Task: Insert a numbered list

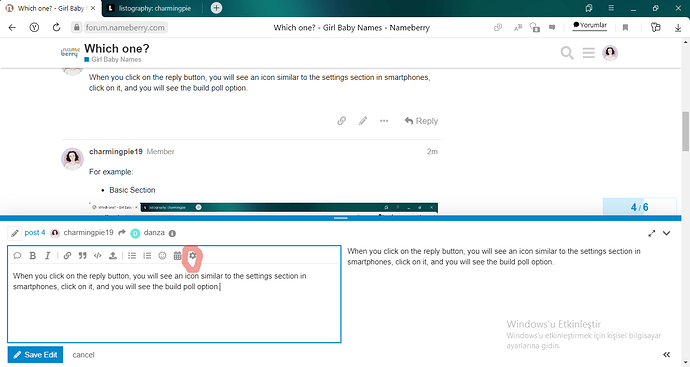Action: [x=147, y=256]
